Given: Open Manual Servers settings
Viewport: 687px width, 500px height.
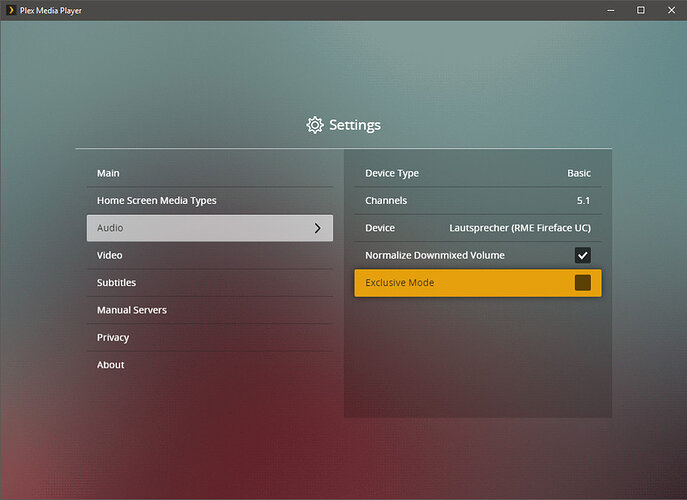Looking at the screenshot, I should click(209, 310).
